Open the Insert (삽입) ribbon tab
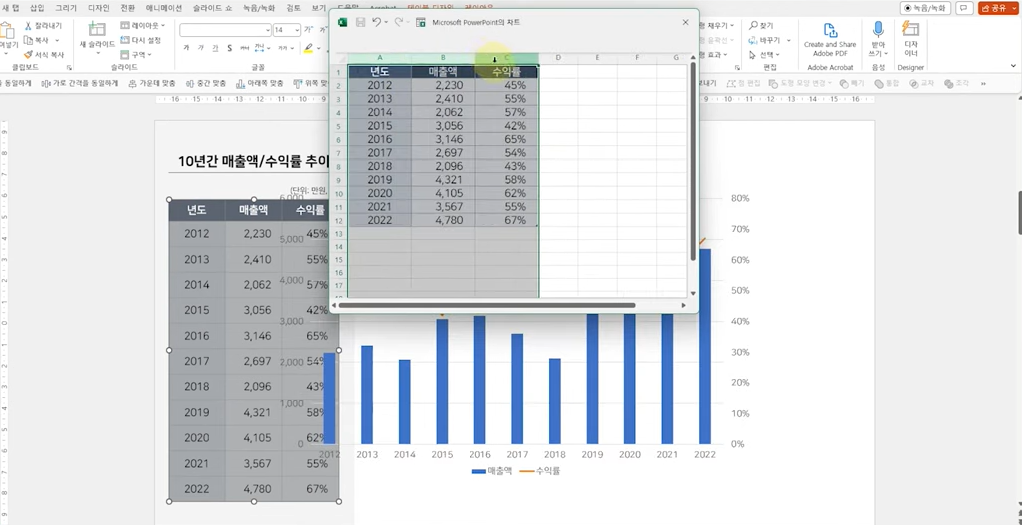Image resolution: width=1022 pixels, height=525 pixels. coord(37,8)
